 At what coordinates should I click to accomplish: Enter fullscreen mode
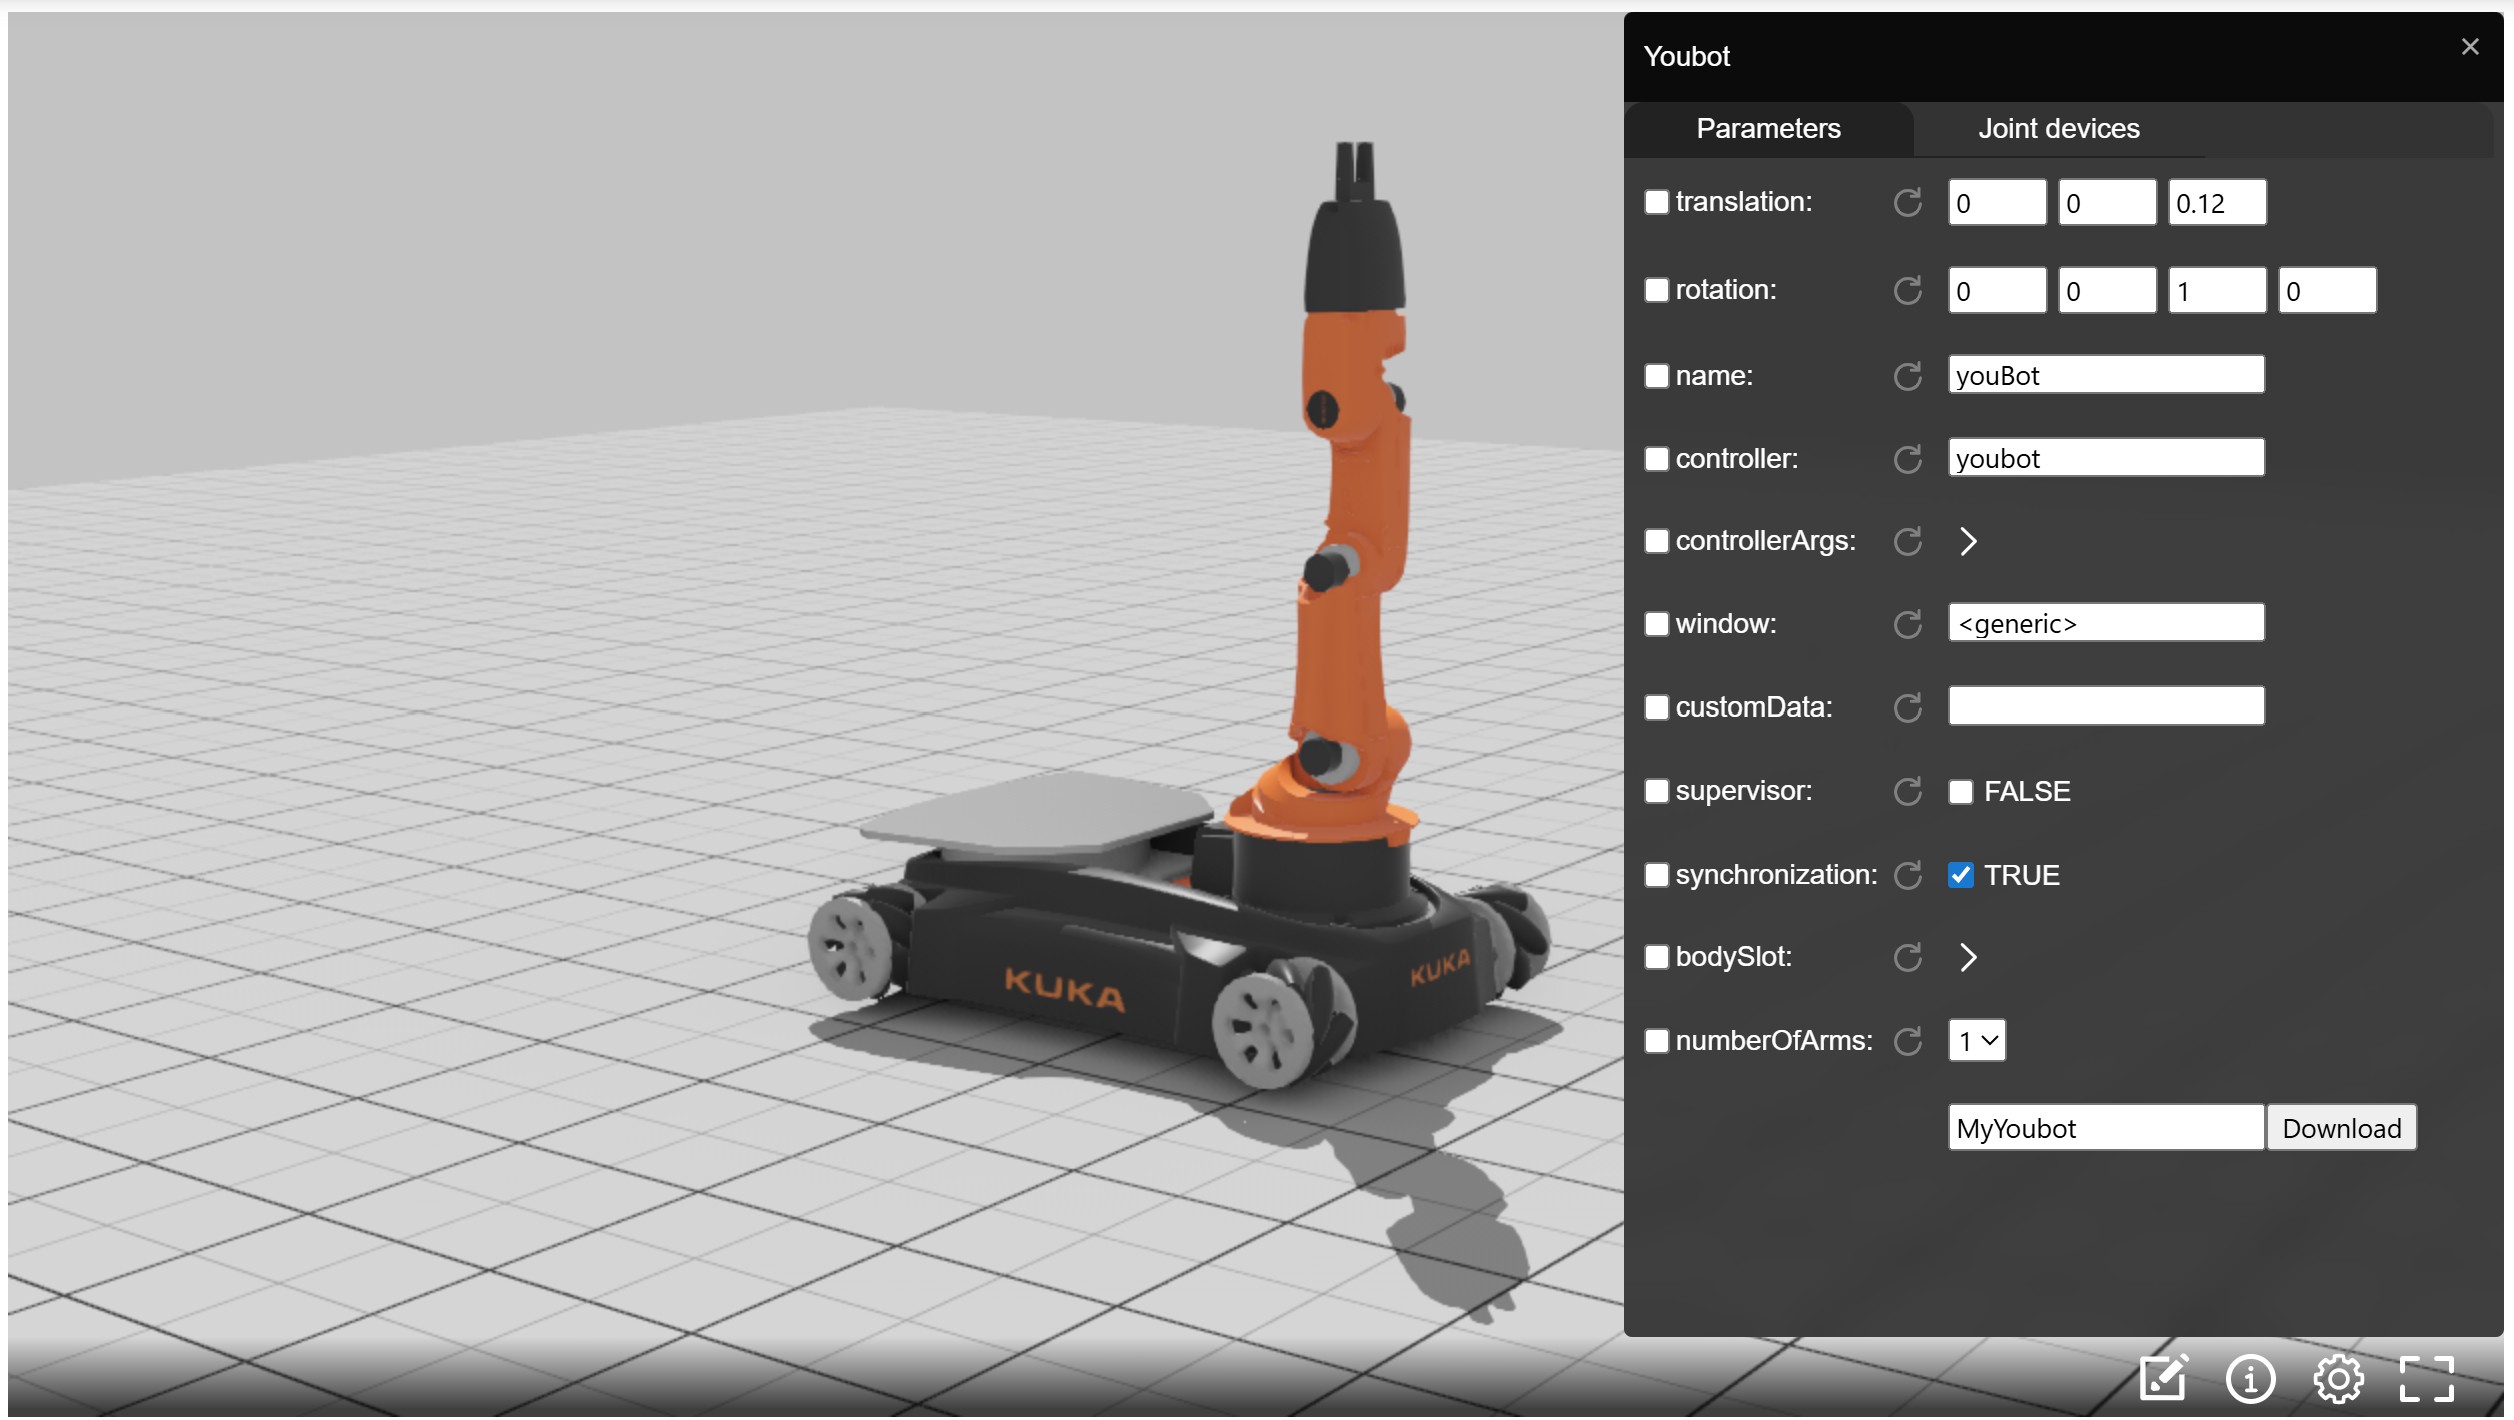pyautogui.click(x=2427, y=1381)
